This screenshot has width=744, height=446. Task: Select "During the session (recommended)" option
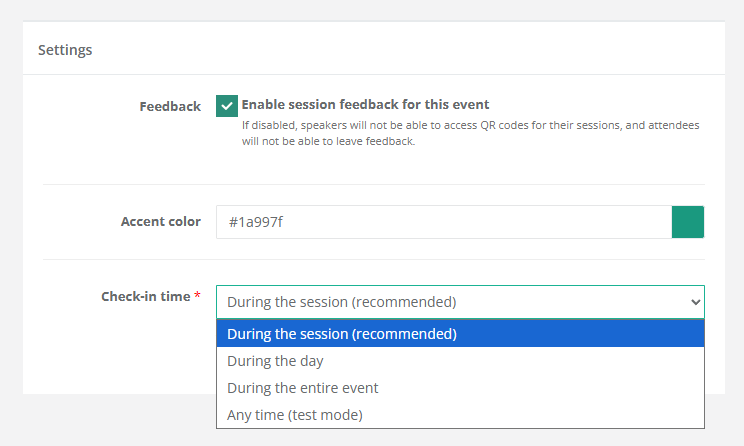pyautogui.click(x=341, y=334)
